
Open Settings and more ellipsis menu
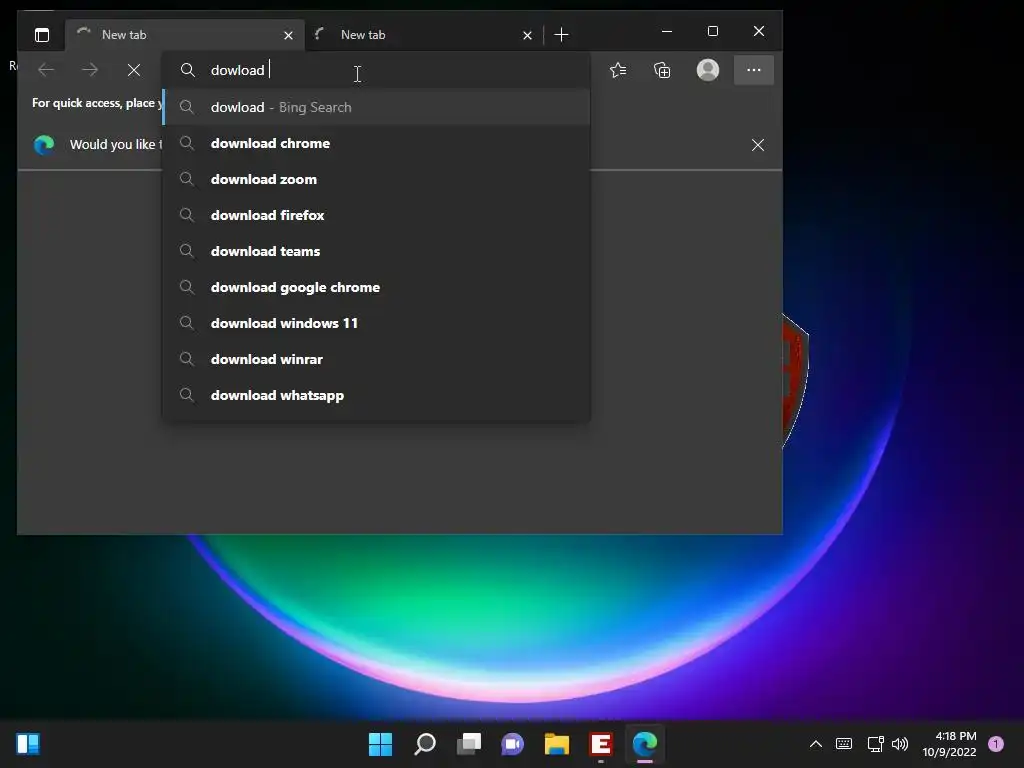(754, 70)
